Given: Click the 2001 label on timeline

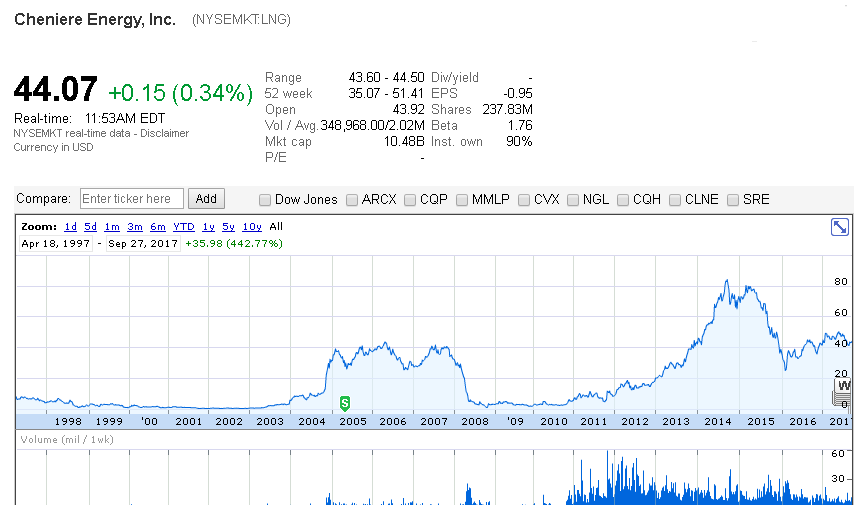Looking at the screenshot, I should tap(189, 421).
